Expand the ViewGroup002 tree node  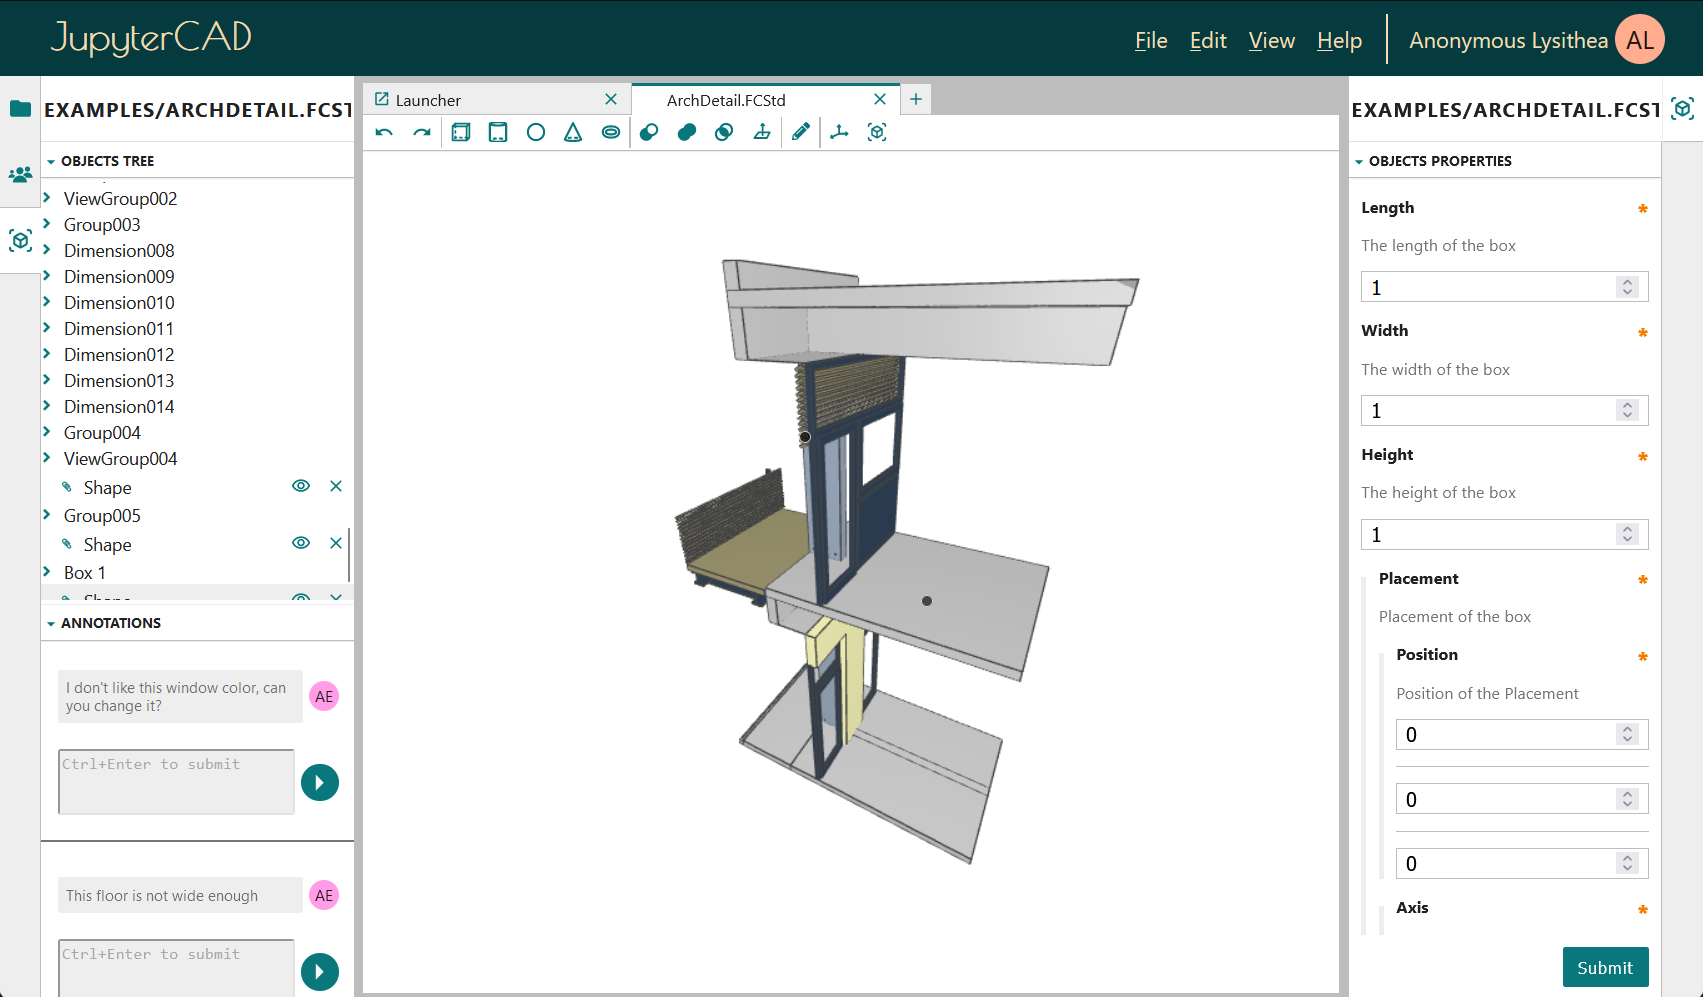[x=47, y=198]
